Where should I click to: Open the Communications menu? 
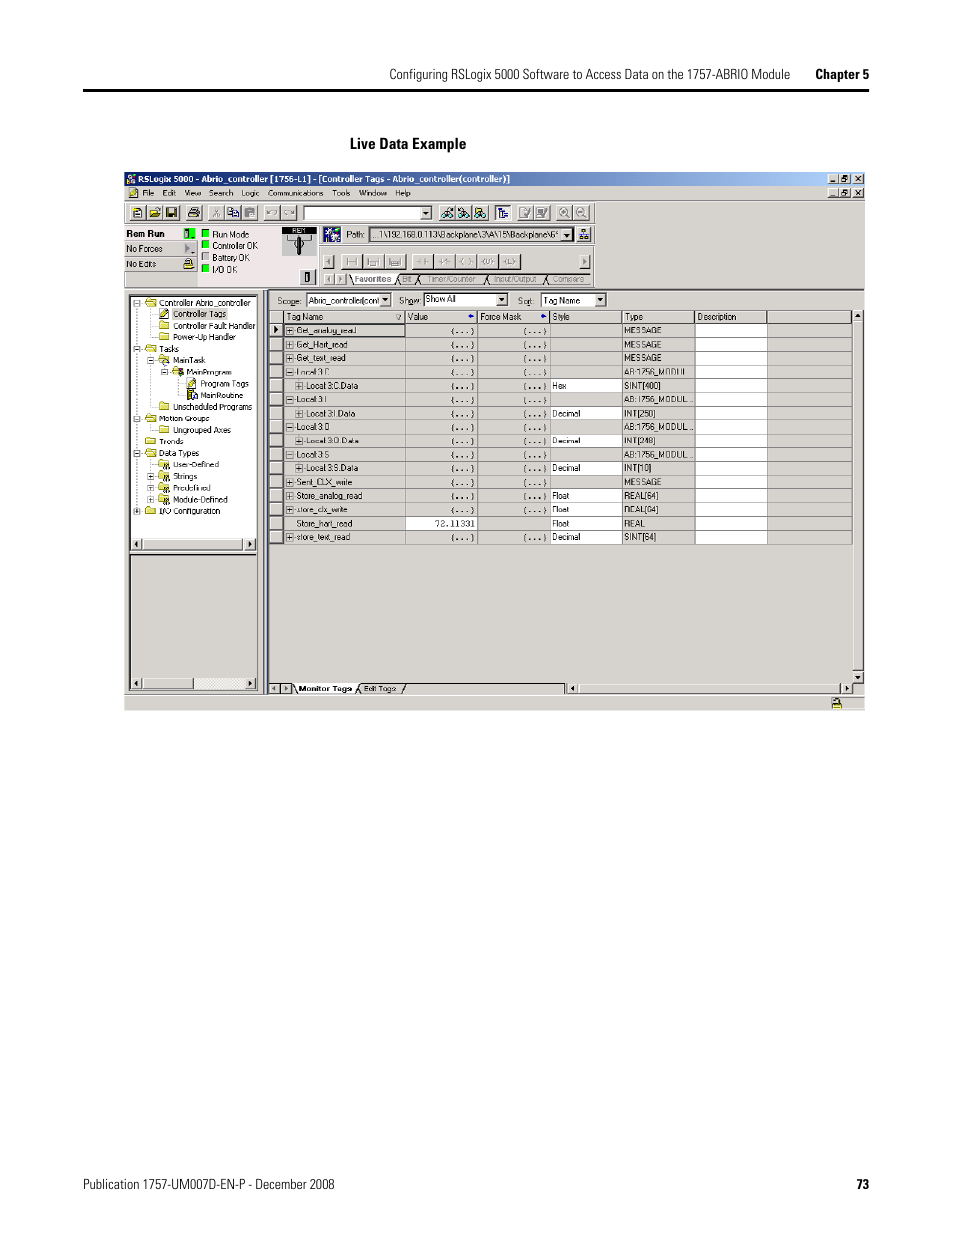click(x=296, y=193)
